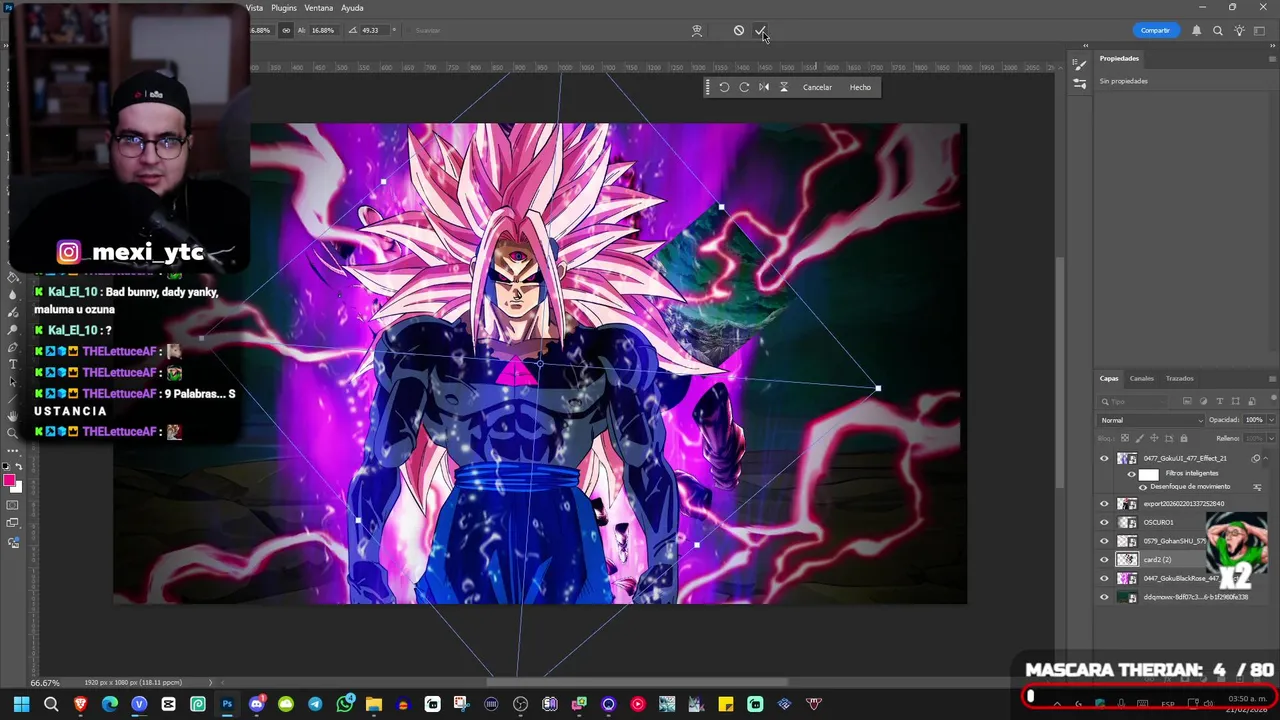Open the search magnifier in top bar
The image size is (1280, 720).
coord(1218,31)
